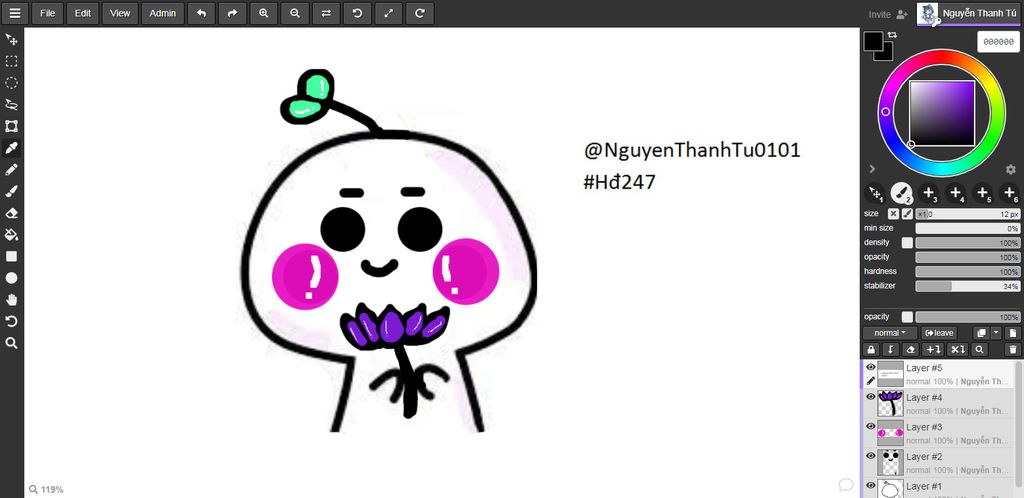Screen dimensions: 1024x498
Task: Swap foreground and background colors
Action: 892,35
